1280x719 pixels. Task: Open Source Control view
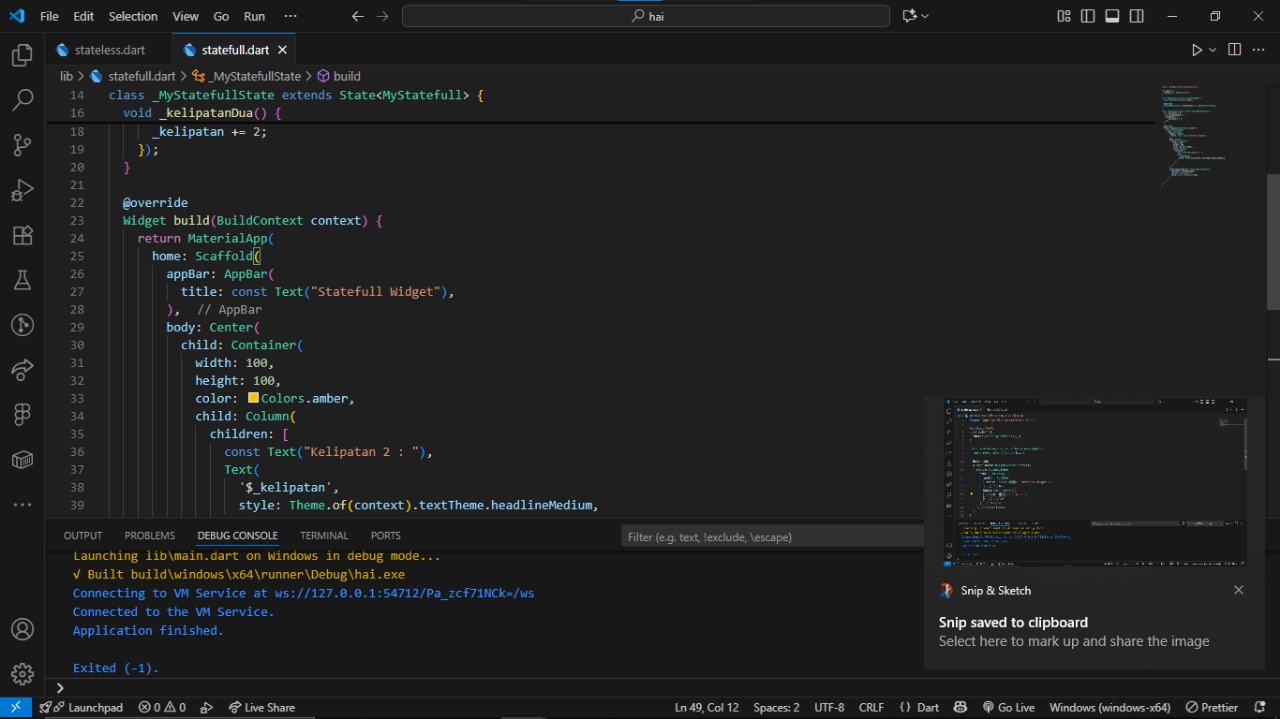(22, 145)
